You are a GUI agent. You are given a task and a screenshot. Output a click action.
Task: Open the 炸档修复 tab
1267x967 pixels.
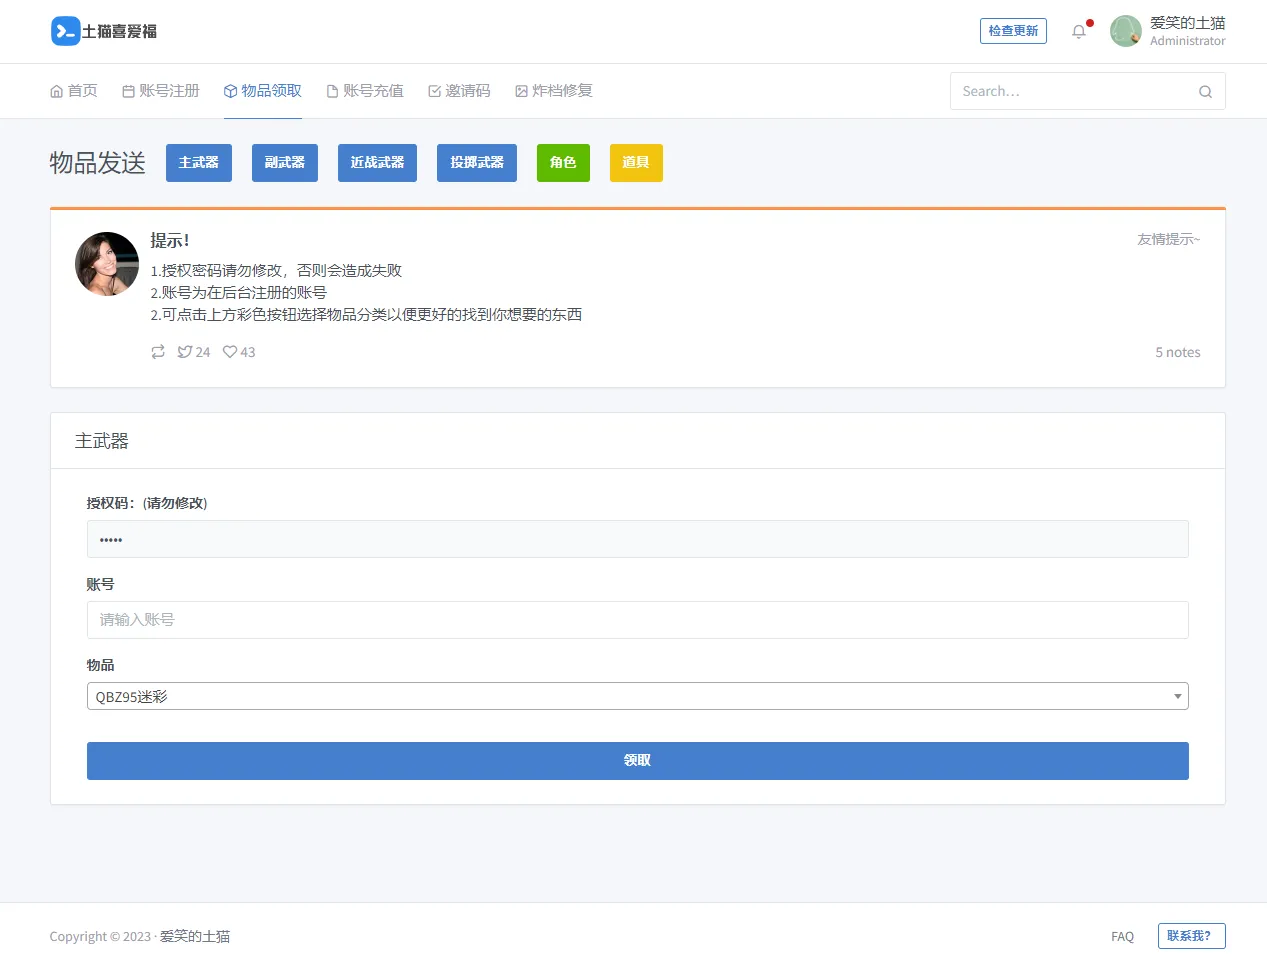554,91
